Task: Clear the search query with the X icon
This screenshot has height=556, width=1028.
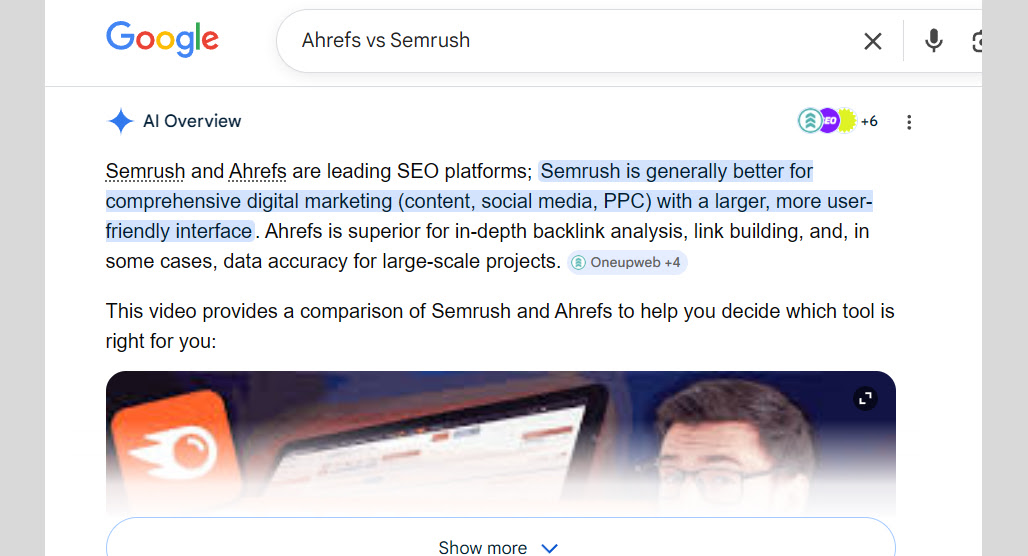Action: (873, 41)
